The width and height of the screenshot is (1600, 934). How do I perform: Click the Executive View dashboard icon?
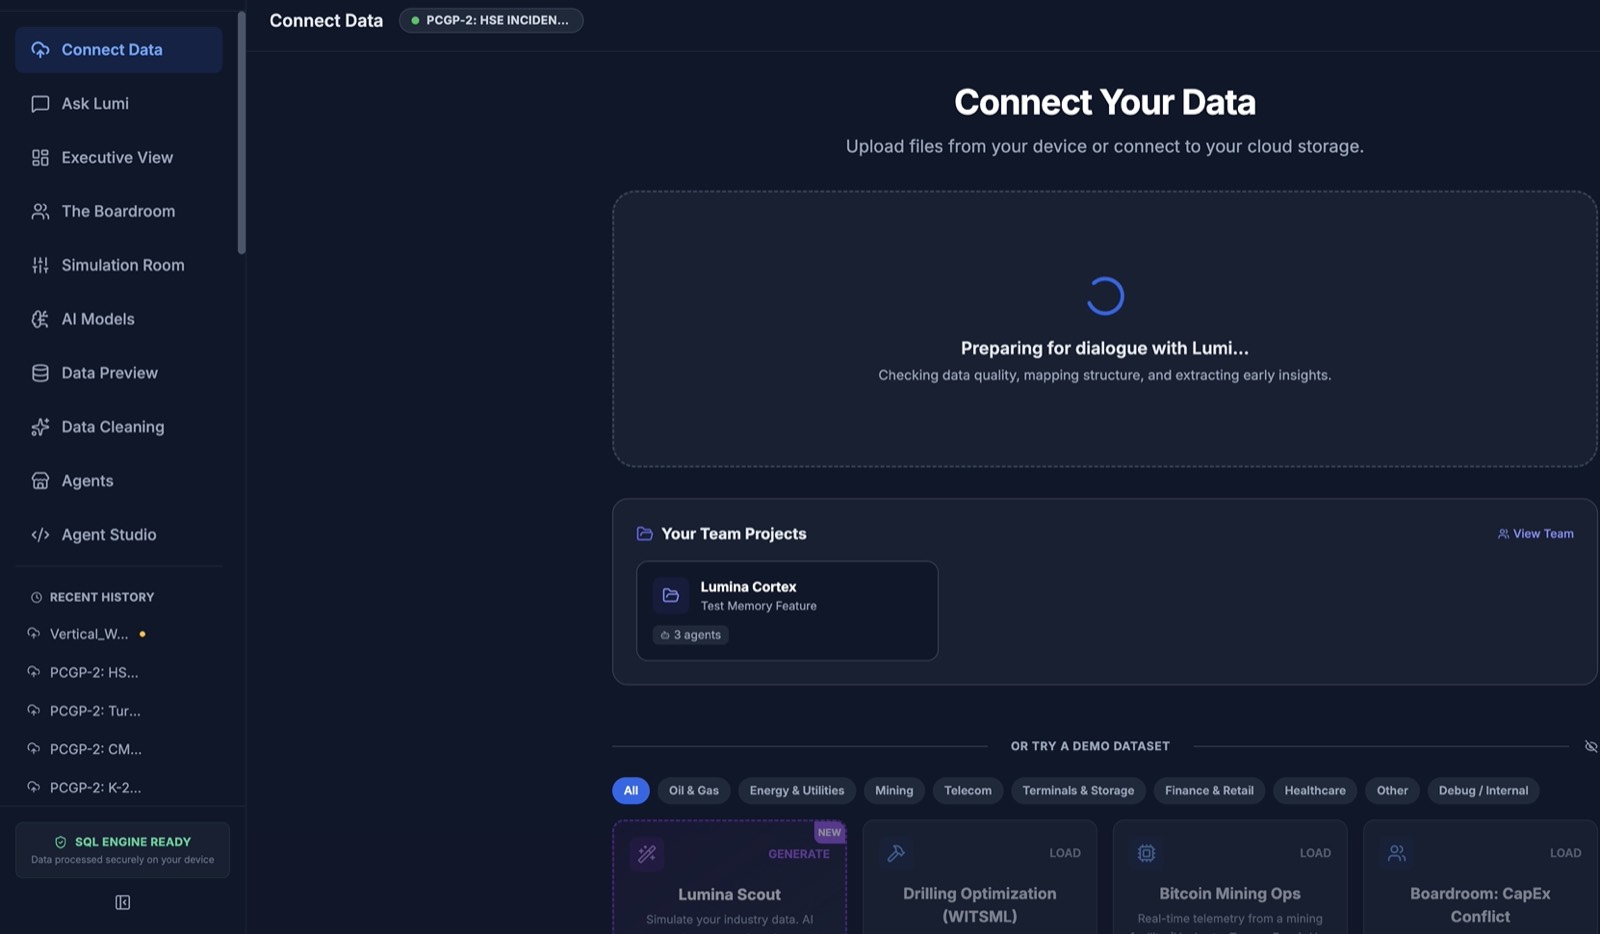click(40, 158)
